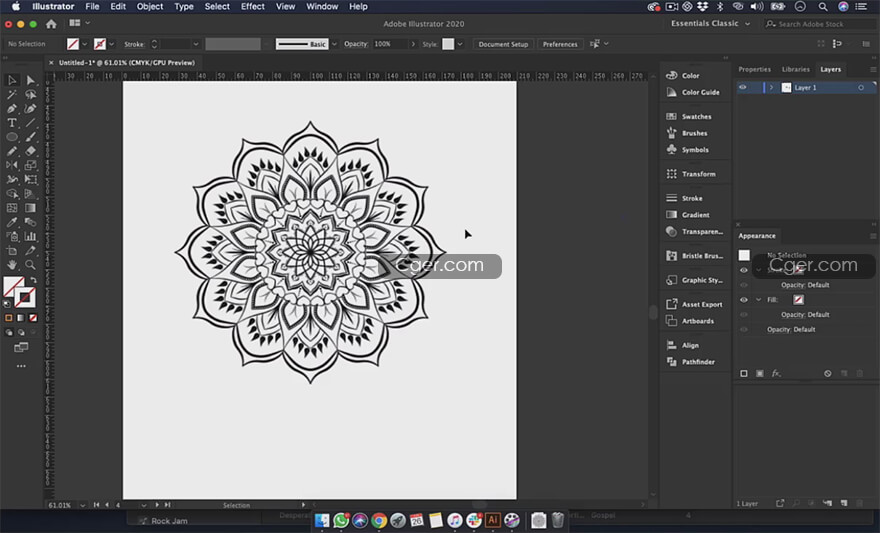Open the Effect menu
The height and width of the screenshot is (533, 880).
tap(253, 6)
